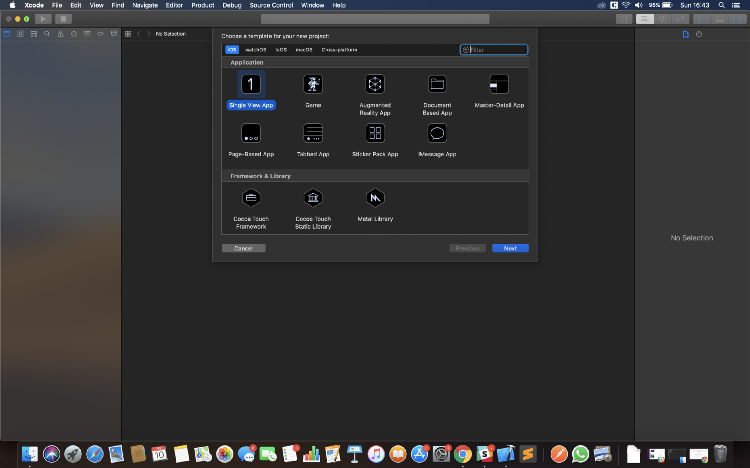Open the related items grid menu
Image resolution: width=750 pixels, height=468 pixels.
point(128,34)
